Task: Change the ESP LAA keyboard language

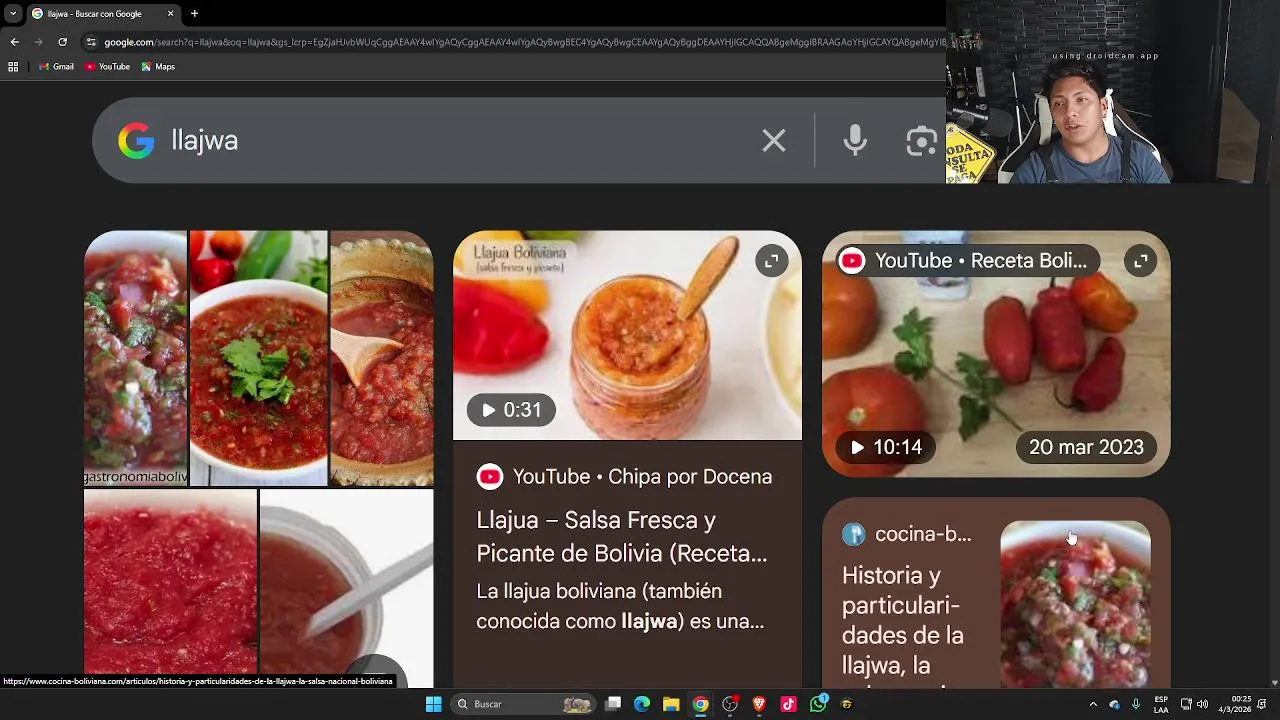Action: (1161, 704)
